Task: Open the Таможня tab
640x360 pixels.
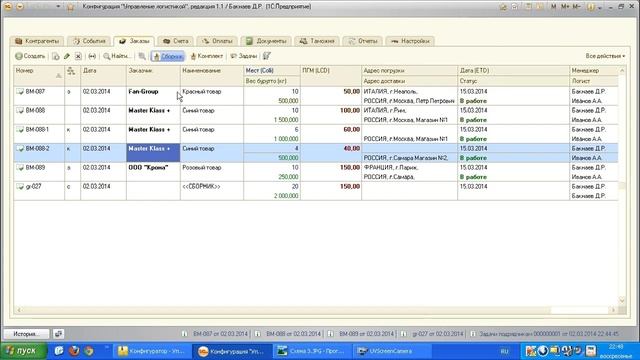Action: [317, 41]
